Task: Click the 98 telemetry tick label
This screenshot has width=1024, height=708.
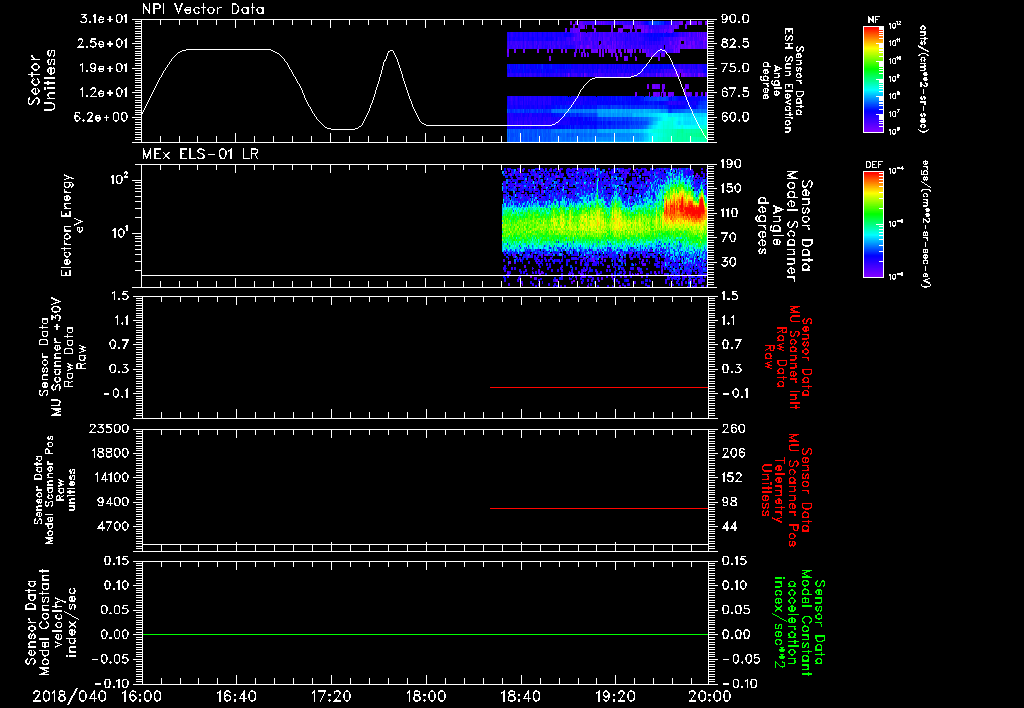Action: tap(729, 502)
